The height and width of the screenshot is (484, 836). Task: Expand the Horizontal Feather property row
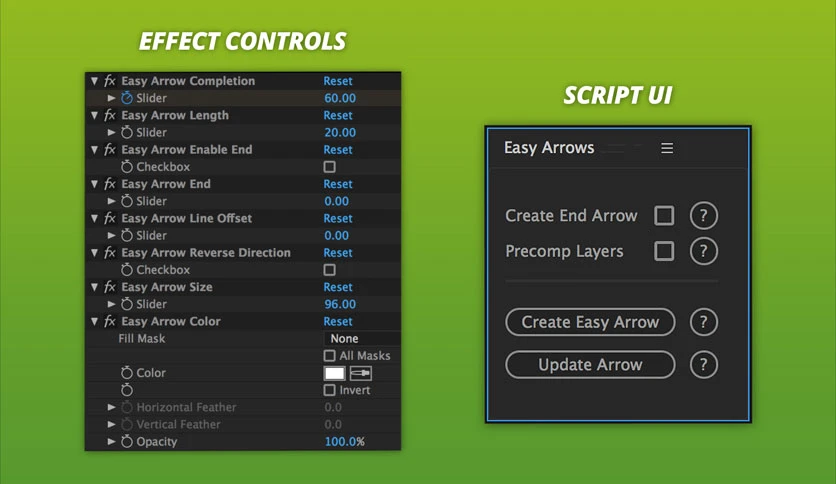[x=111, y=407]
